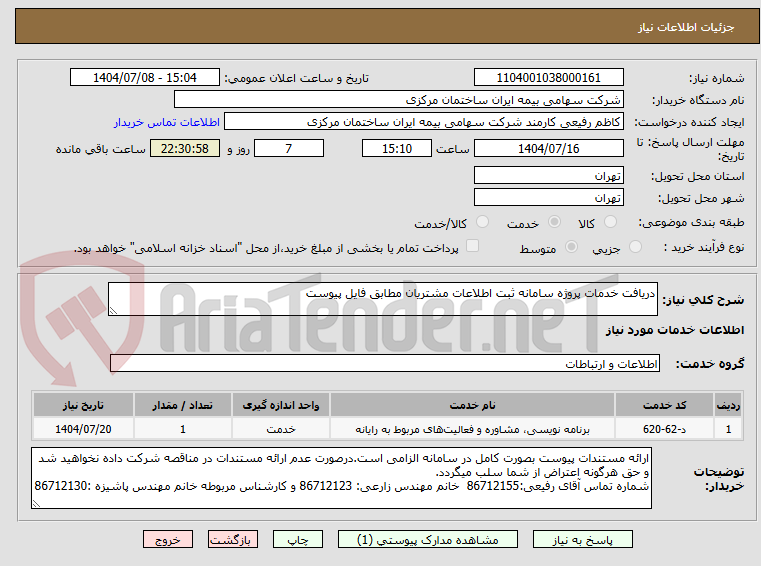Click the گروه خدمت field اطلاعات و ارتباطات

click(x=385, y=364)
